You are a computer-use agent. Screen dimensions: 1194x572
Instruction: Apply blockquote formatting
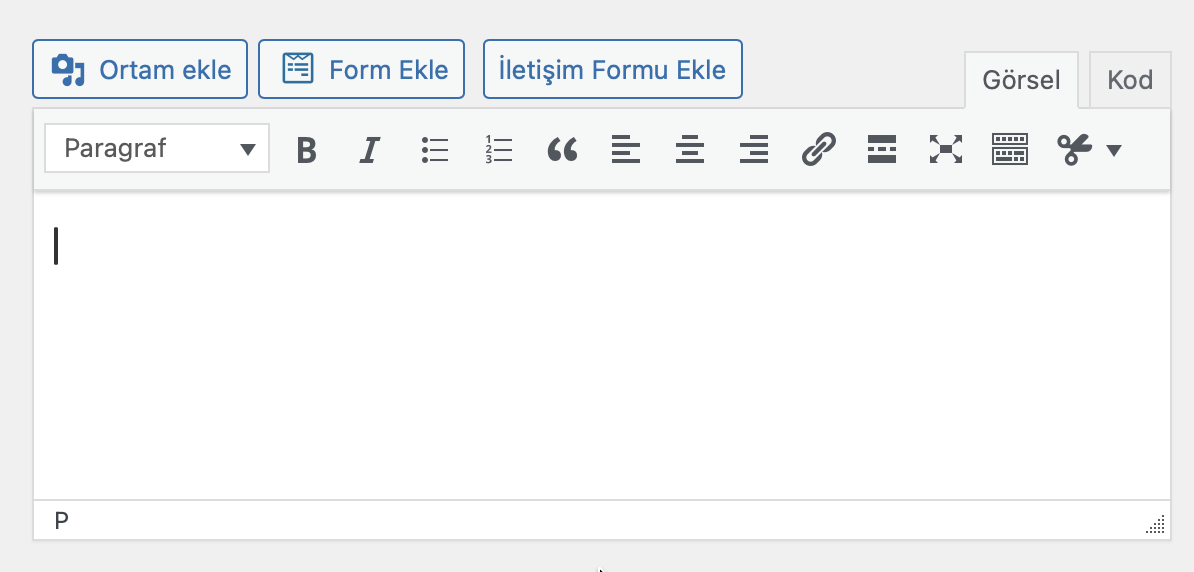click(x=562, y=149)
